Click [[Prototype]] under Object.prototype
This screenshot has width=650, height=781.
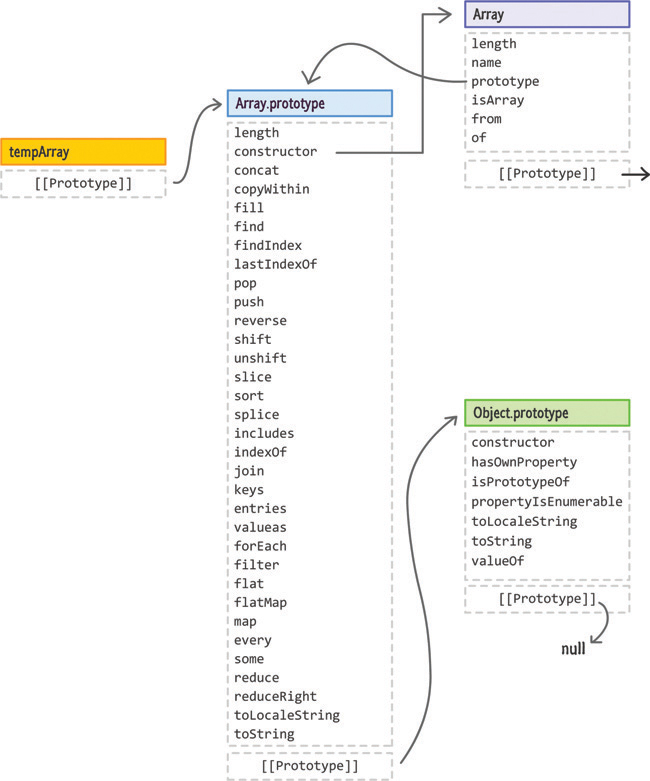pyautogui.click(x=547, y=599)
